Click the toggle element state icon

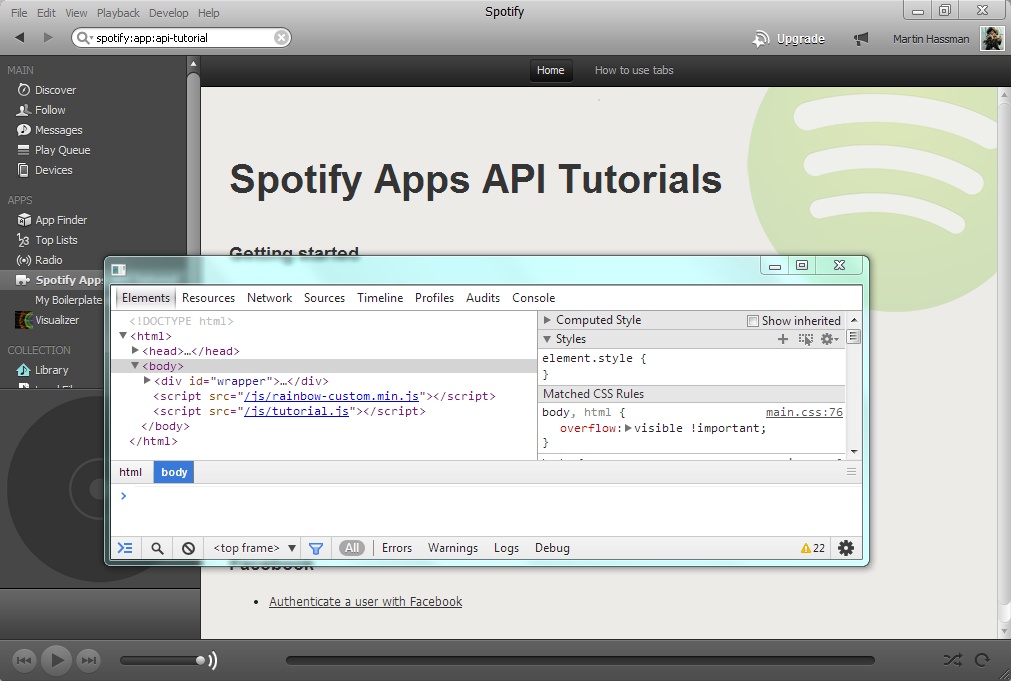coord(806,339)
